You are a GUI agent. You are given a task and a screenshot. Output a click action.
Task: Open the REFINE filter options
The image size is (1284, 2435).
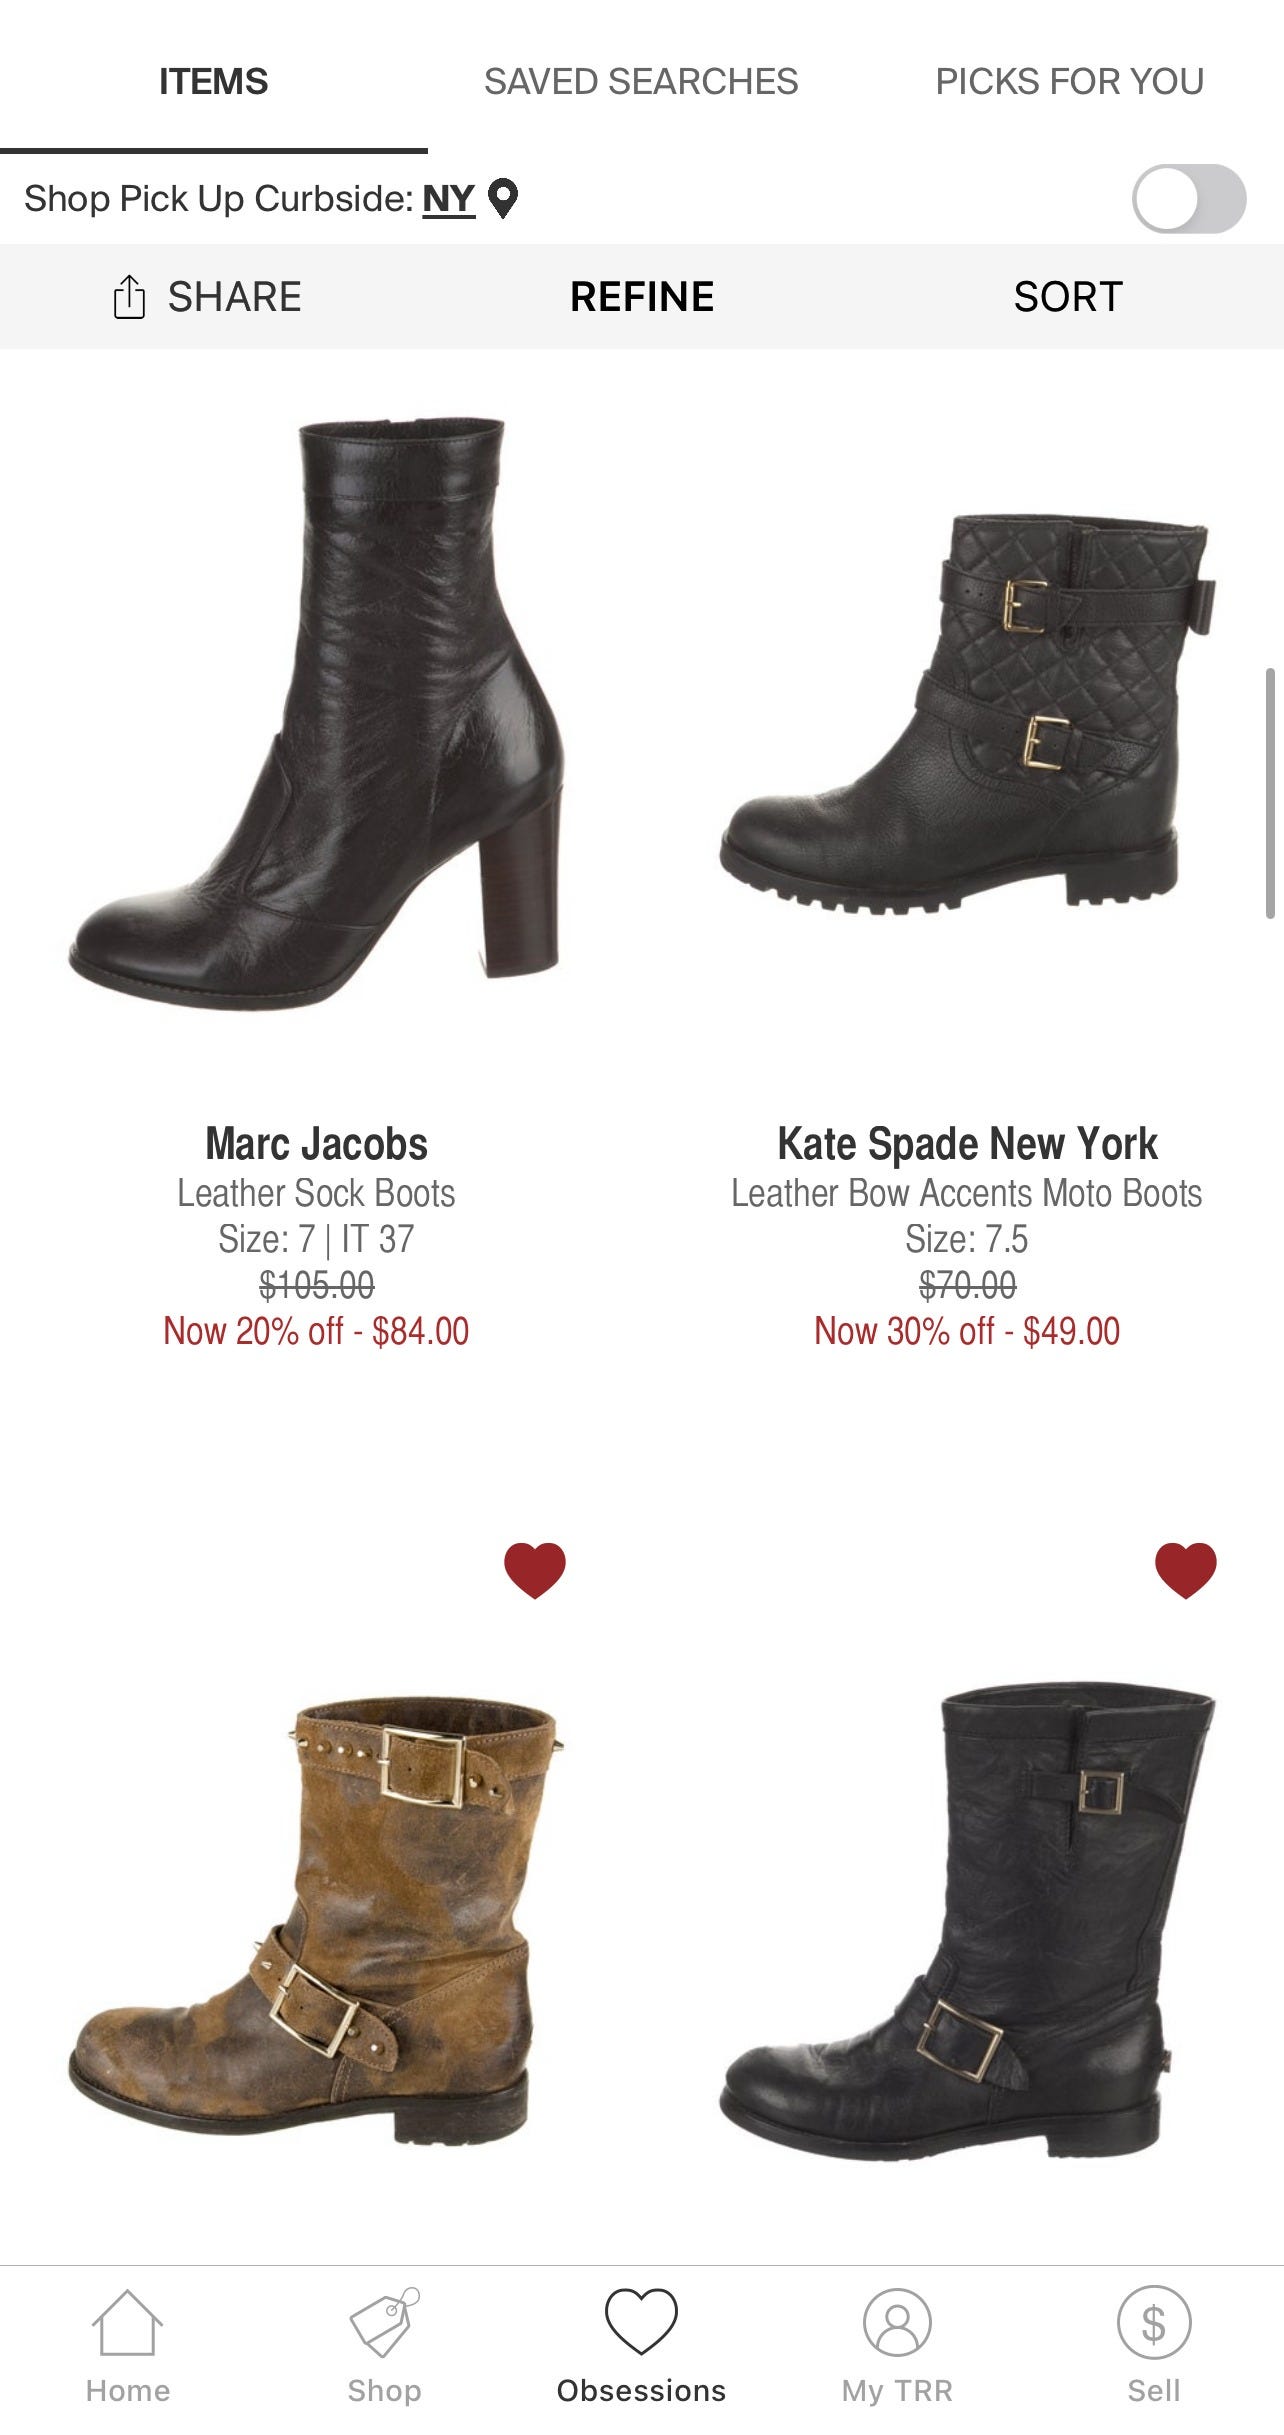click(642, 297)
